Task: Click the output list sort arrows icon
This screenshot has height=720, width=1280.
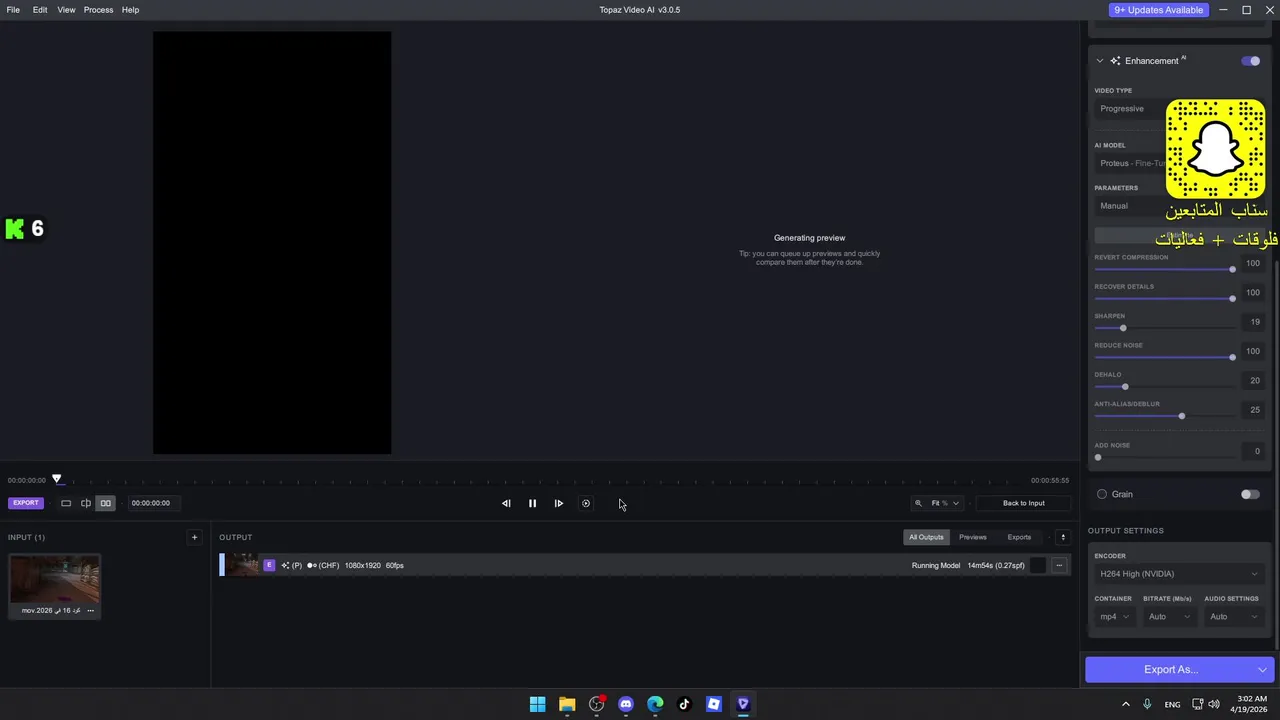Action: click(1063, 537)
